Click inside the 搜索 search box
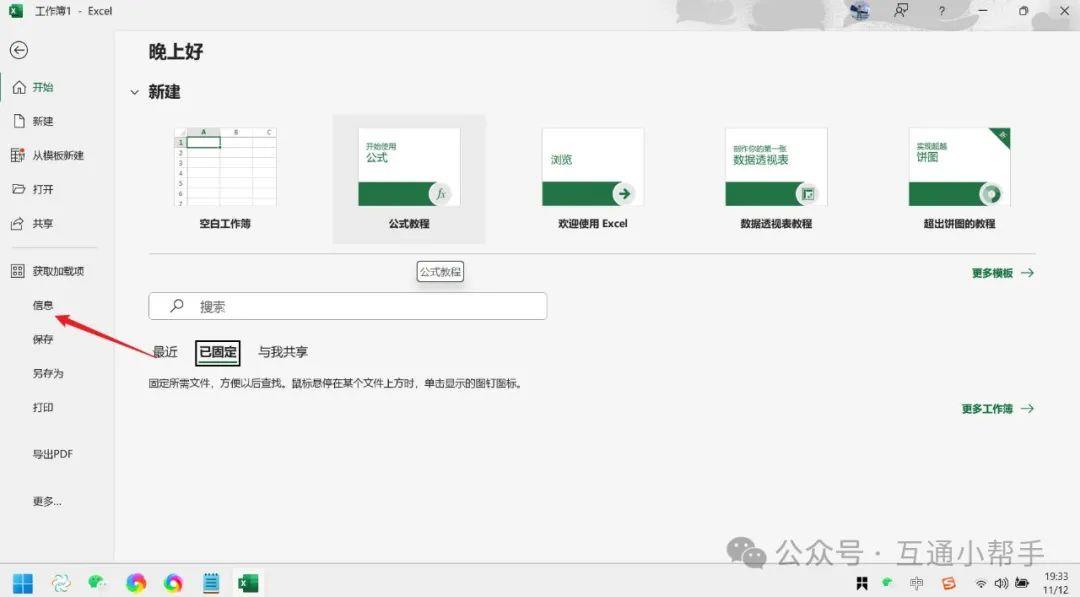The image size is (1080, 597). [347, 306]
